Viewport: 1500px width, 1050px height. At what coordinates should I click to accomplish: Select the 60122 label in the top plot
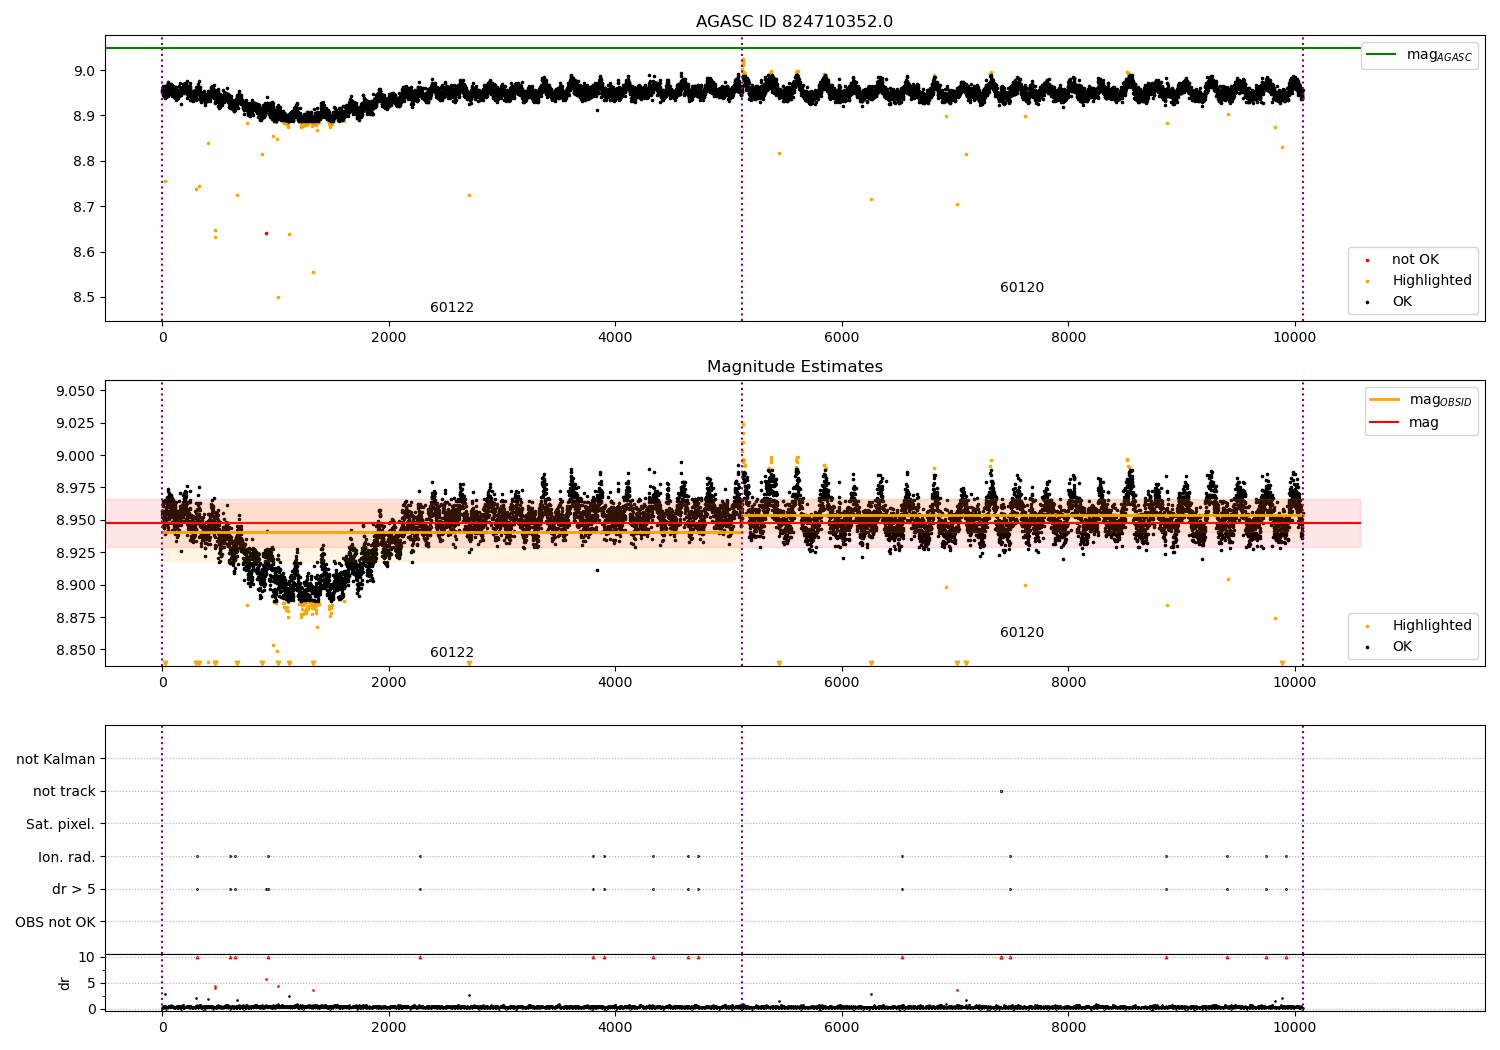452,308
